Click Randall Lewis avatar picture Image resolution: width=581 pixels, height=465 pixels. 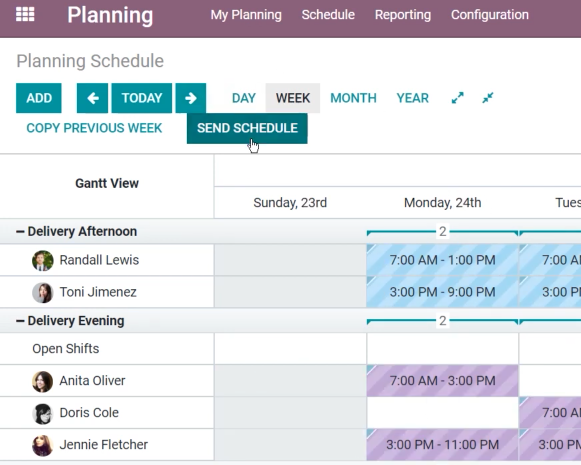click(42, 260)
